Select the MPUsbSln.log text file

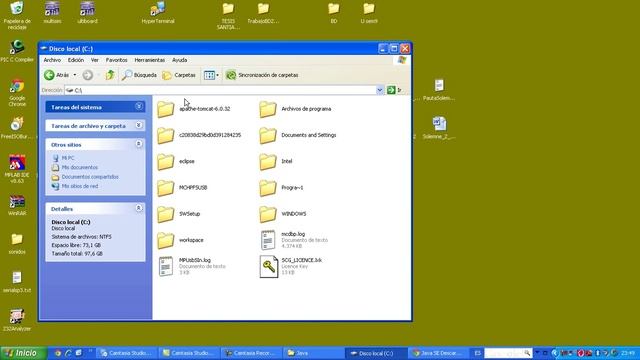[x=192, y=266]
